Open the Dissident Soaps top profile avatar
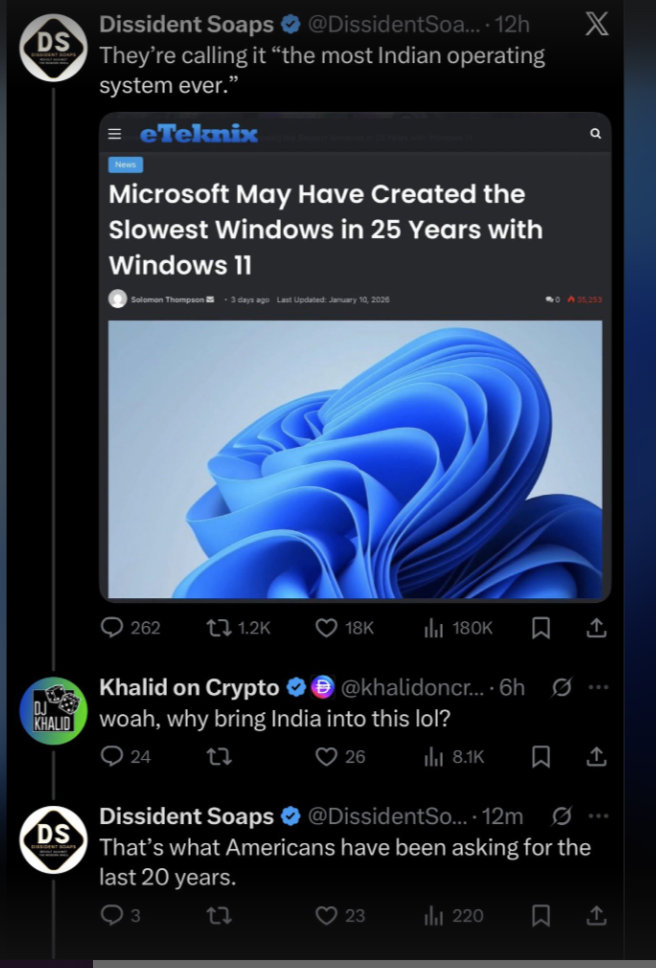The width and height of the screenshot is (656, 968). (53, 47)
